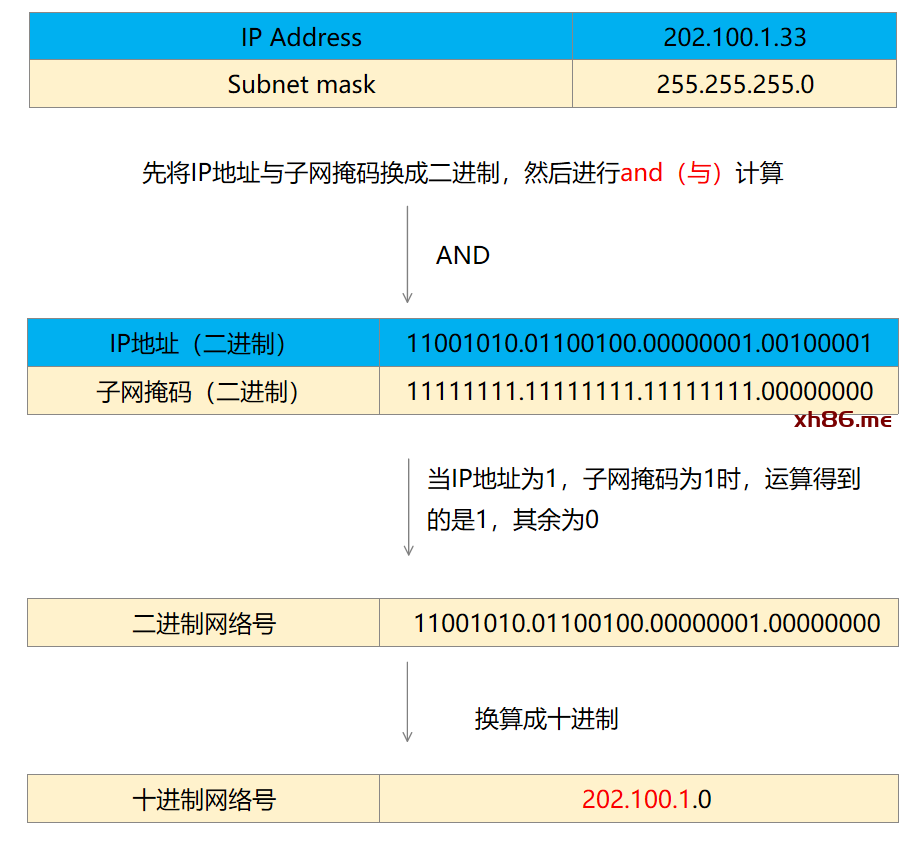Select the 二进制网络号 label cell
The image size is (922, 855).
(x=203, y=624)
